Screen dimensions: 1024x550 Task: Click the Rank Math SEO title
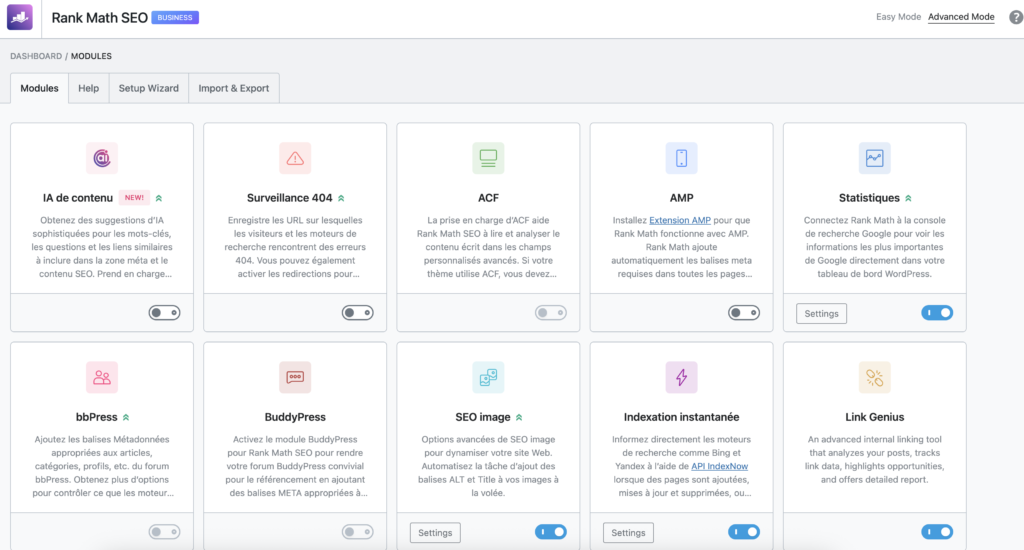click(99, 18)
